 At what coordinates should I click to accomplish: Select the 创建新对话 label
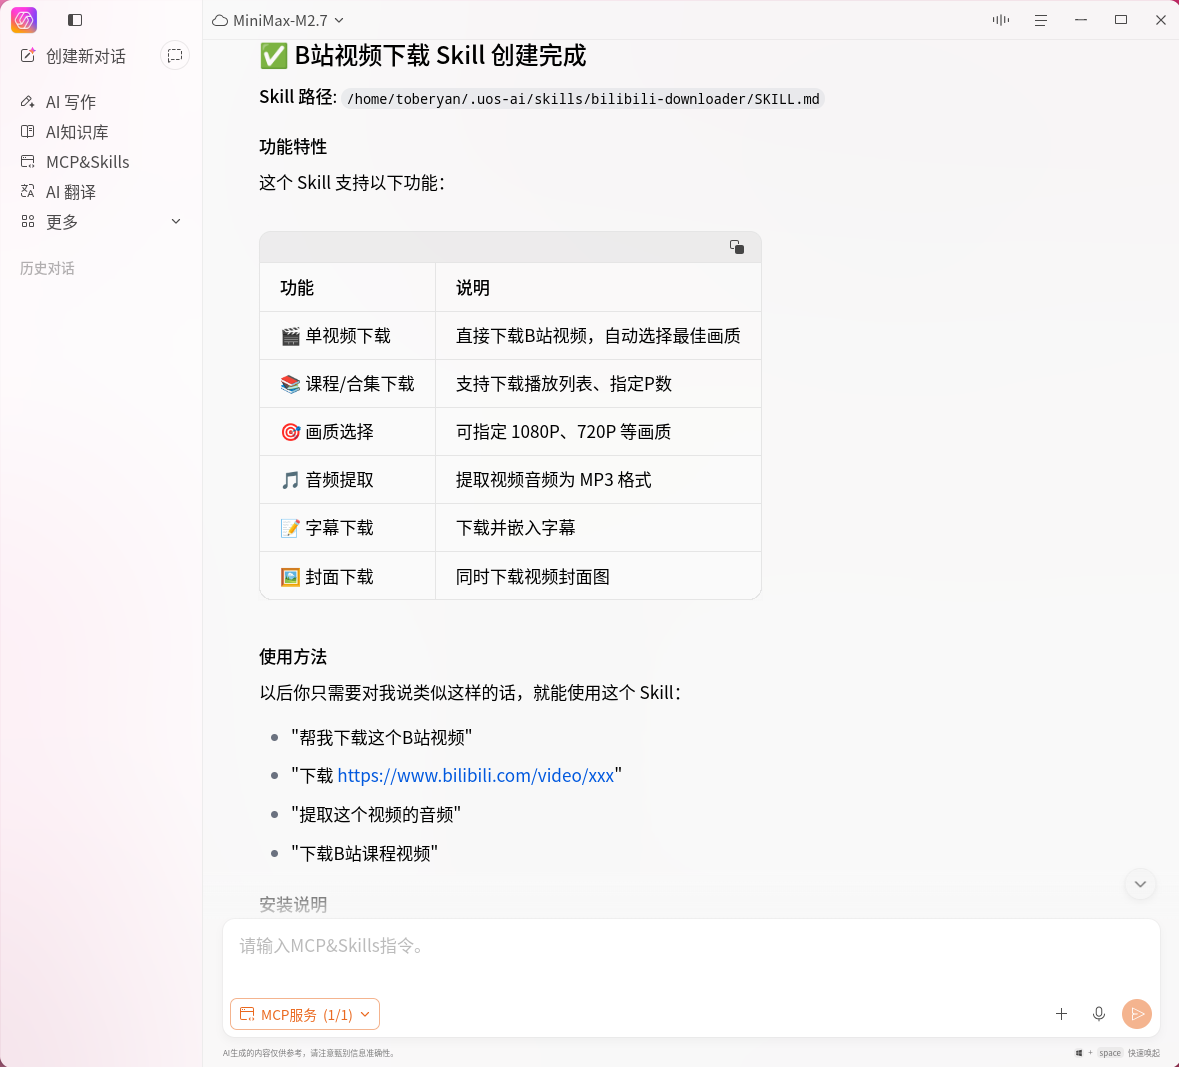(86, 56)
